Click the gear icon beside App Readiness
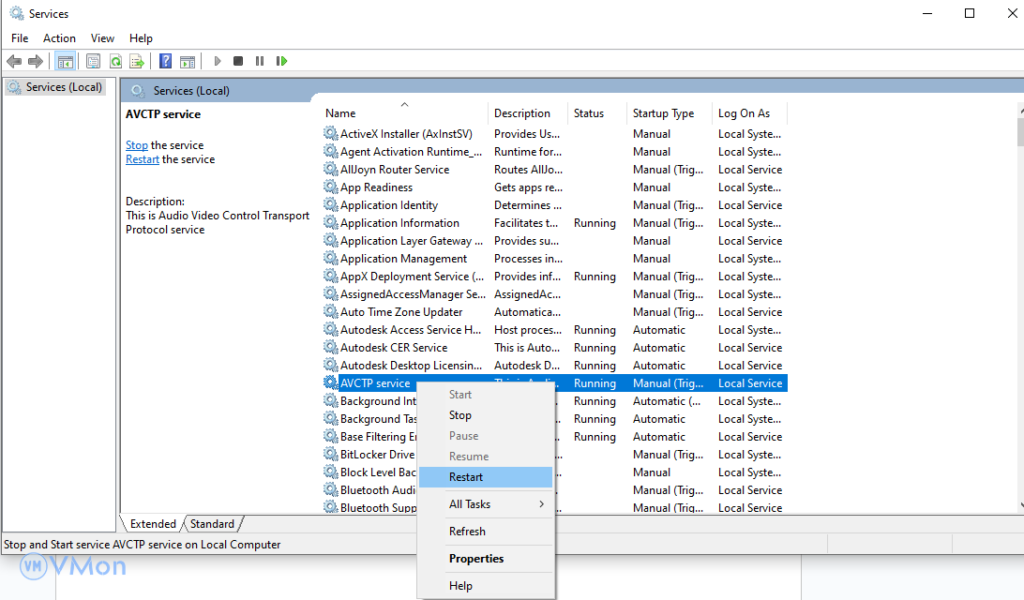 [x=330, y=187]
